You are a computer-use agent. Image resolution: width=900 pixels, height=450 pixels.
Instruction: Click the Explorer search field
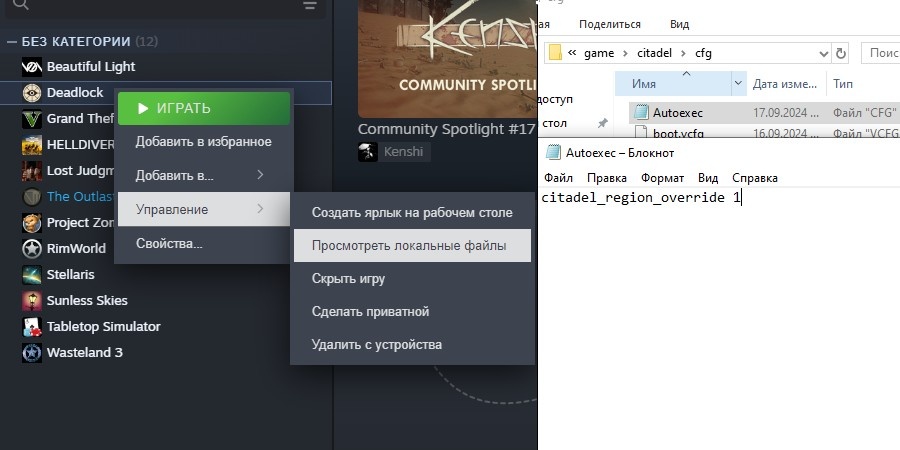(880, 53)
